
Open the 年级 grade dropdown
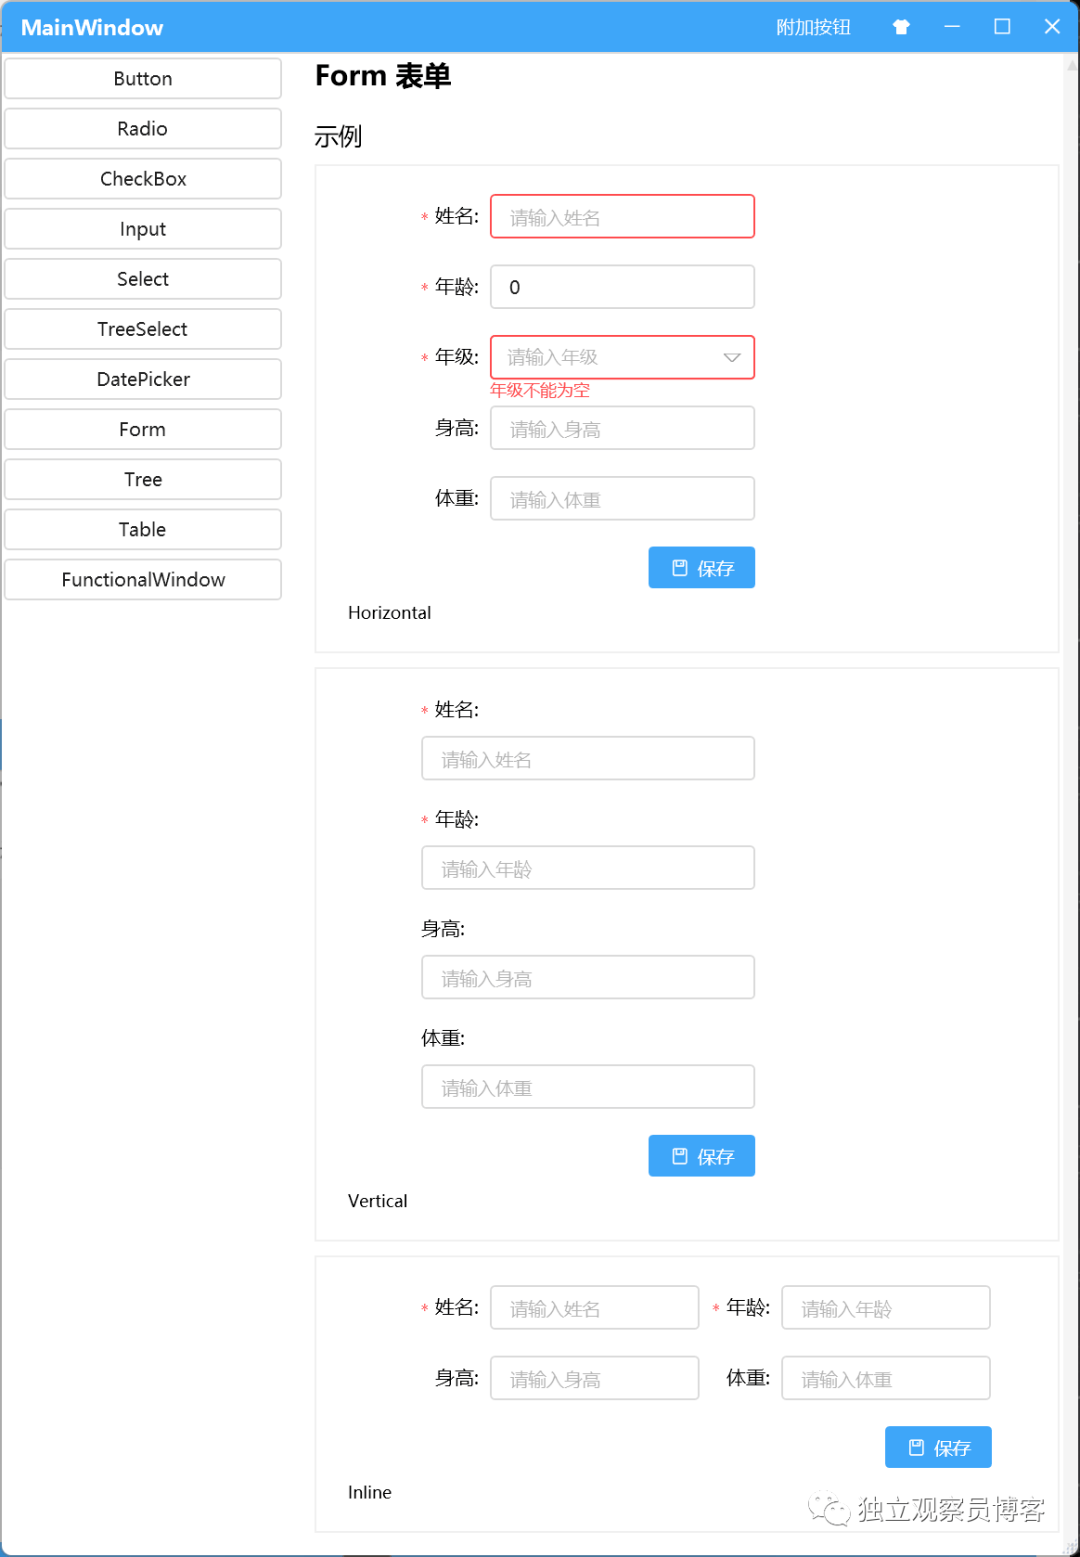coord(731,357)
